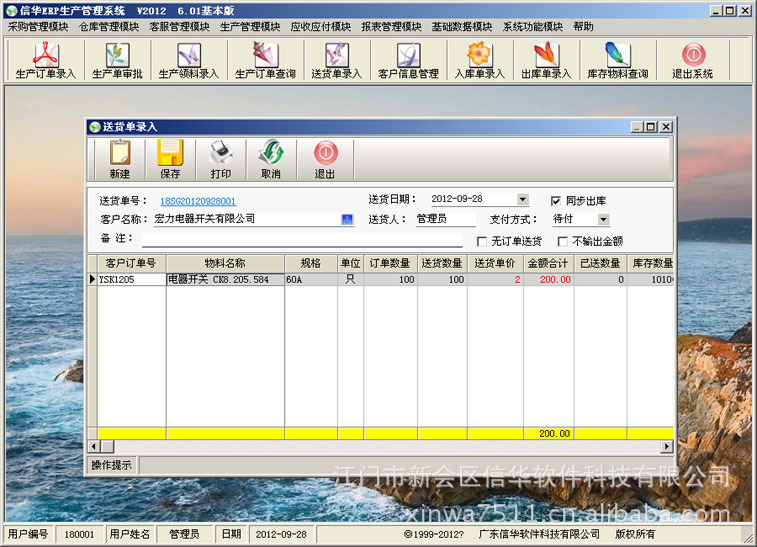Launch 生产订单查询 toolbar icon
This screenshot has width=757, height=547.
click(265, 61)
